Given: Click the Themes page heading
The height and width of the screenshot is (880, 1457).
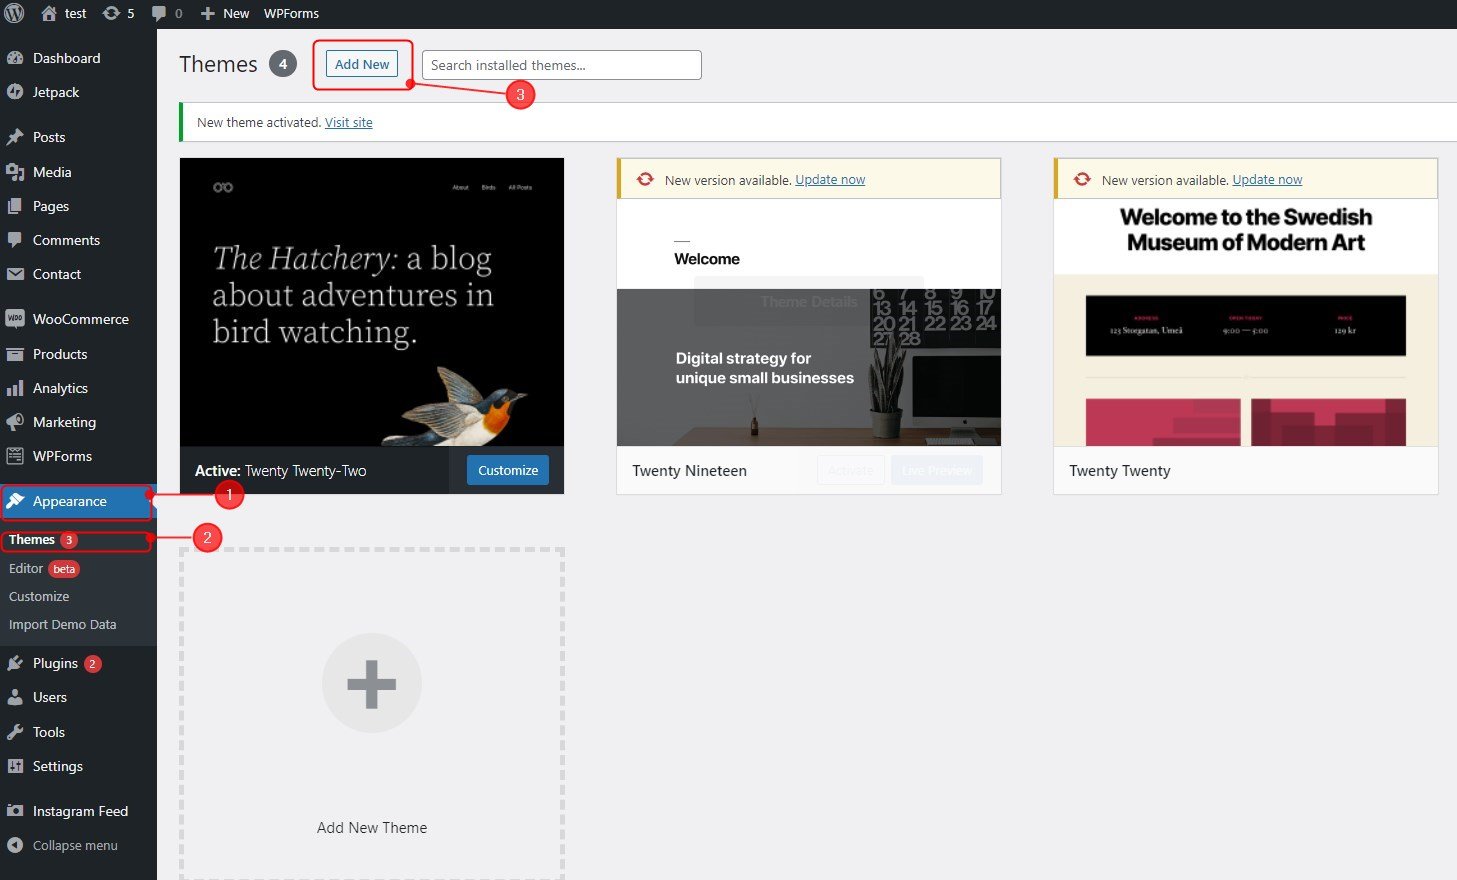Looking at the screenshot, I should click(x=218, y=64).
